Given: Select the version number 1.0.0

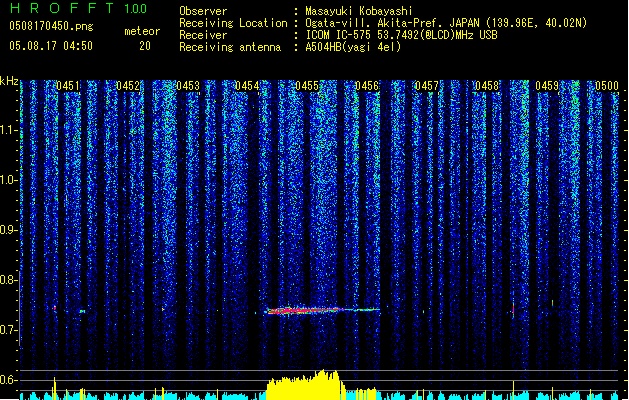Looking at the screenshot, I should pos(136,8).
